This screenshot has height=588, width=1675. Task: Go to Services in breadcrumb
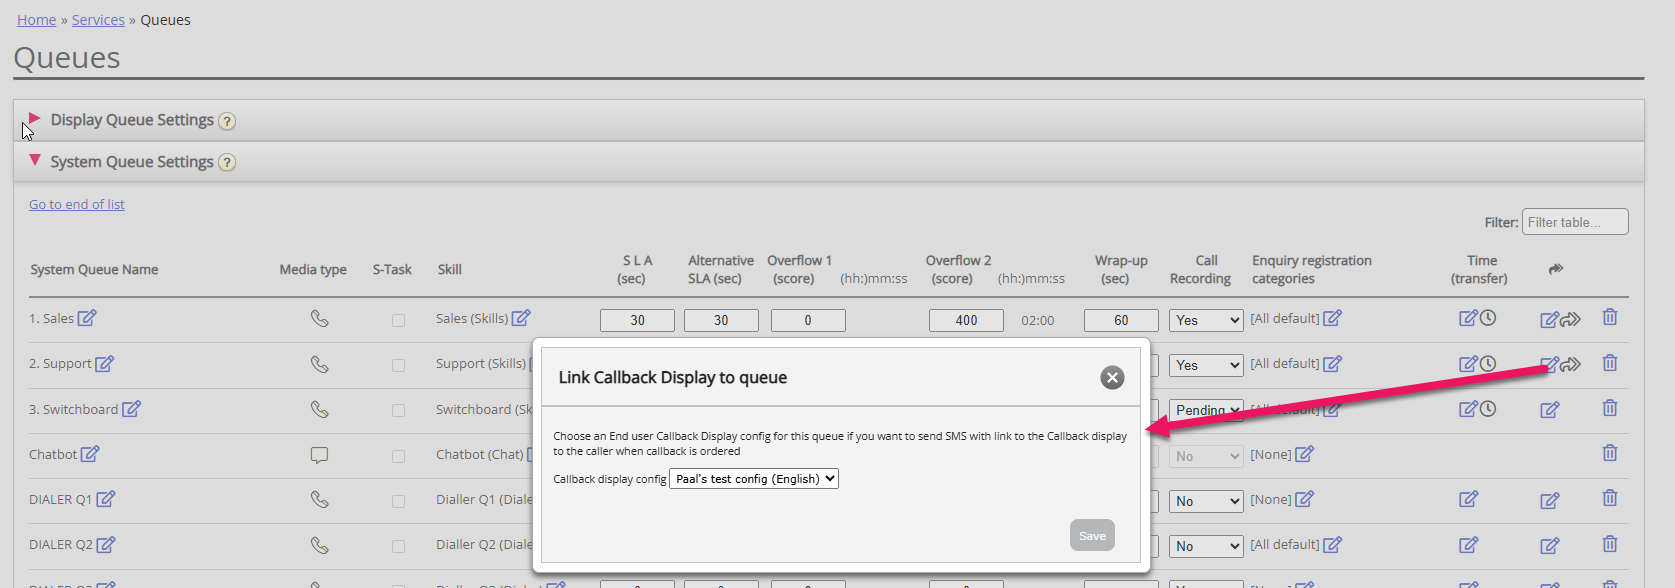pos(98,20)
